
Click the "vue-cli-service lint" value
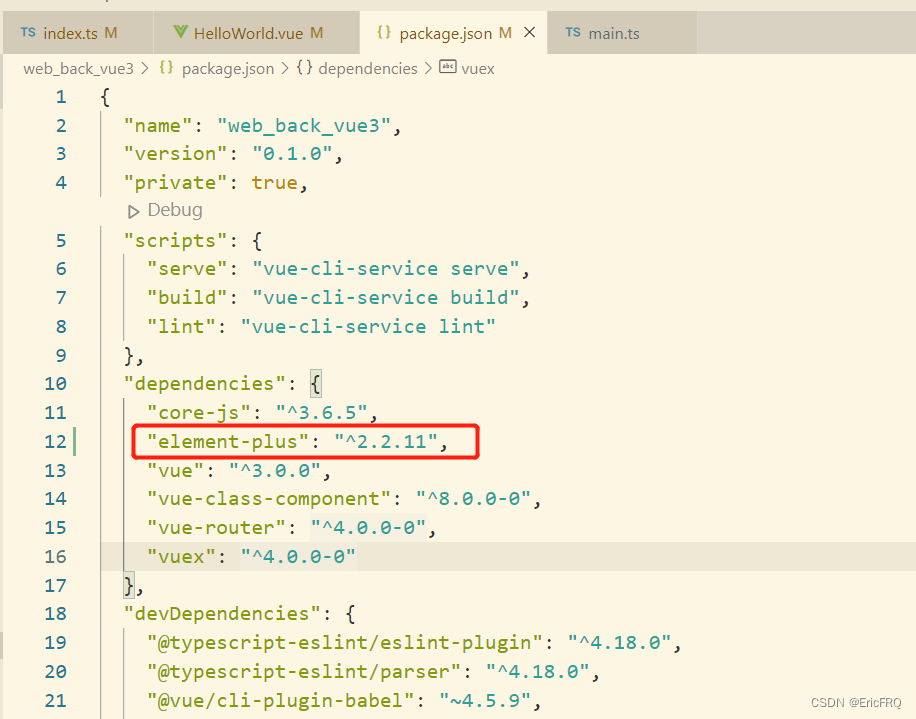tap(368, 326)
